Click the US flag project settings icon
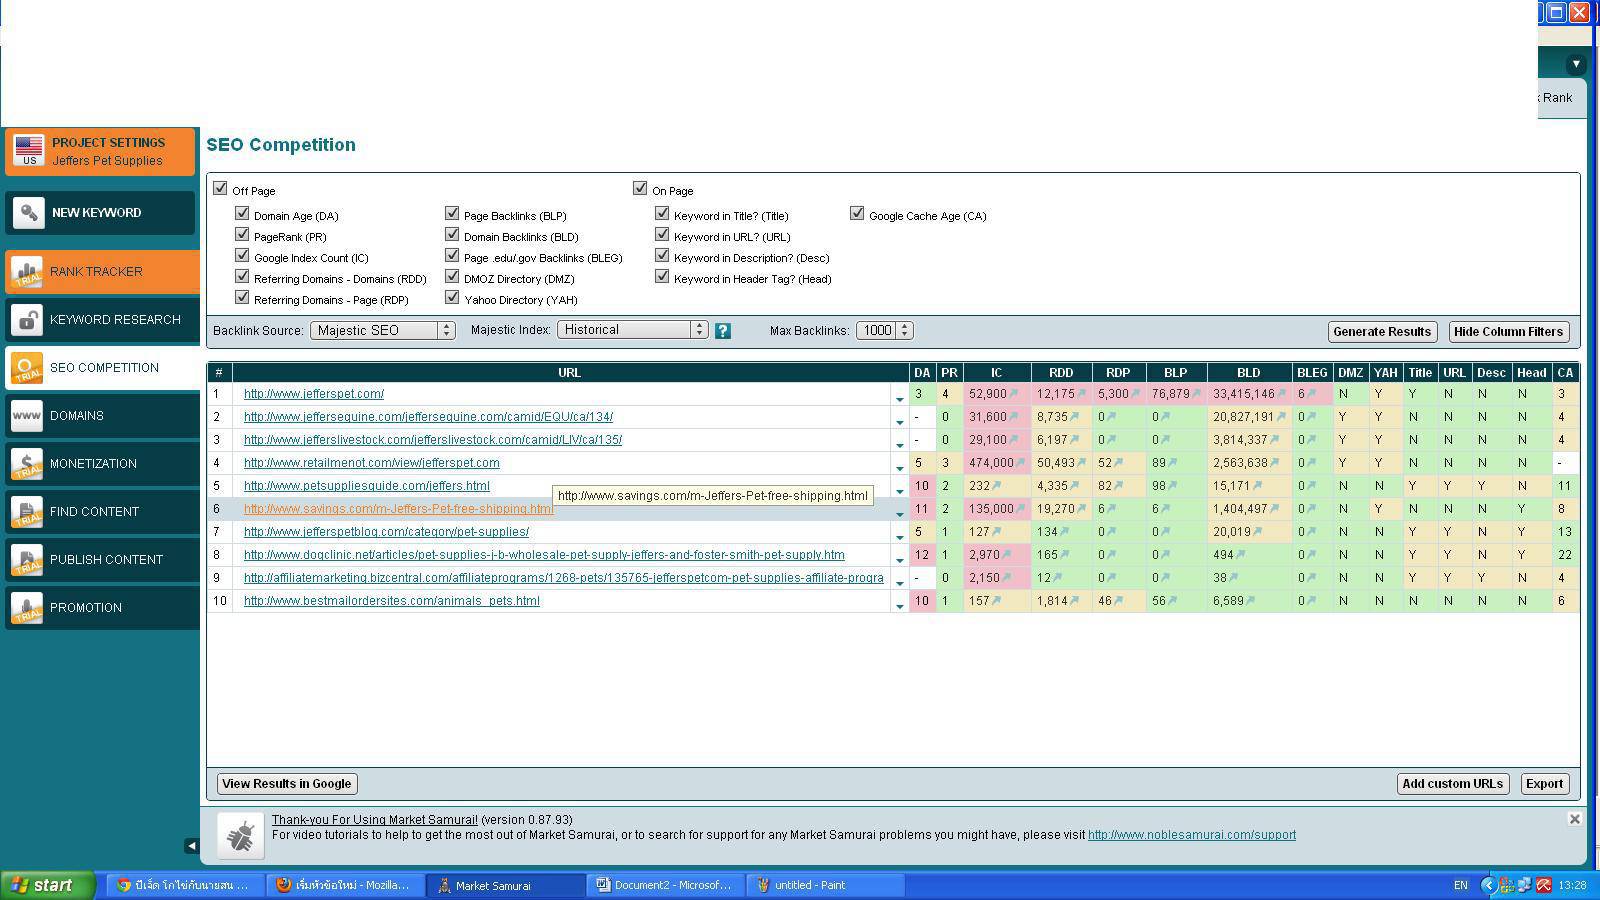 (29, 151)
